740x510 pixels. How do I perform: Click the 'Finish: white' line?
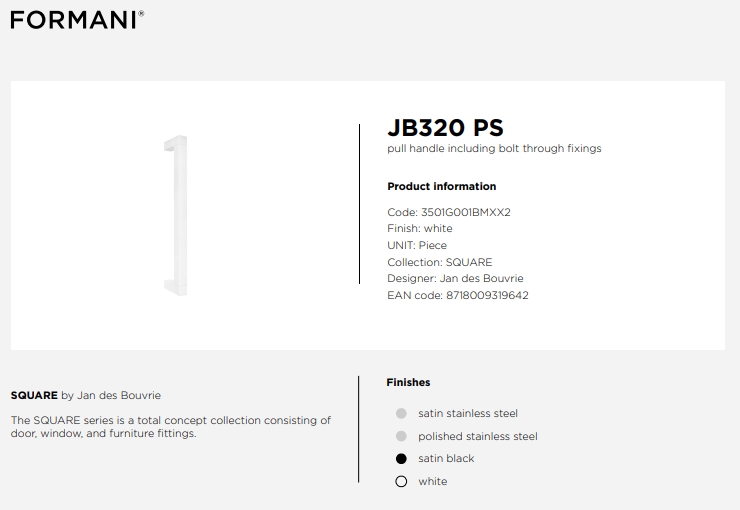click(x=420, y=228)
